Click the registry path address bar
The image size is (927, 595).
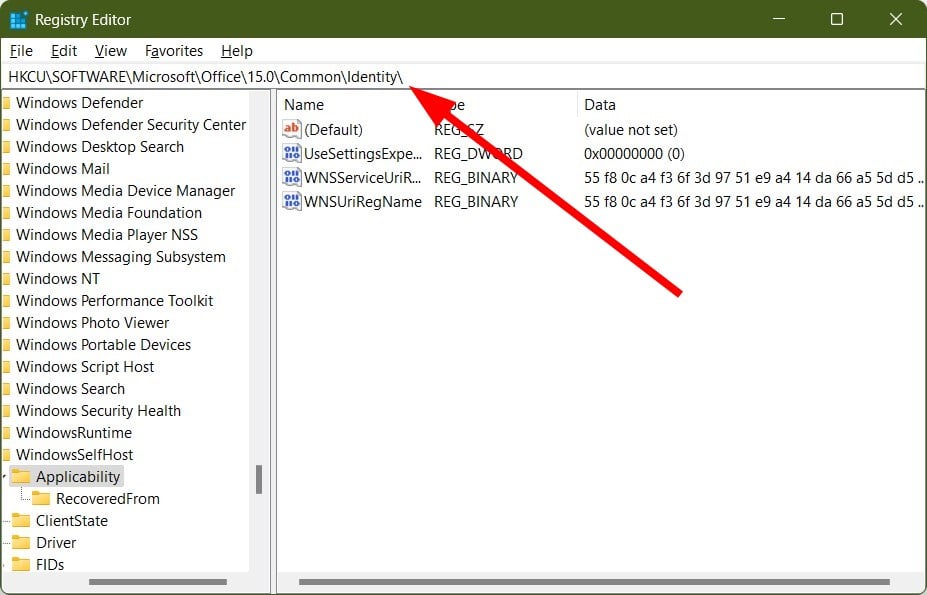pos(464,77)
